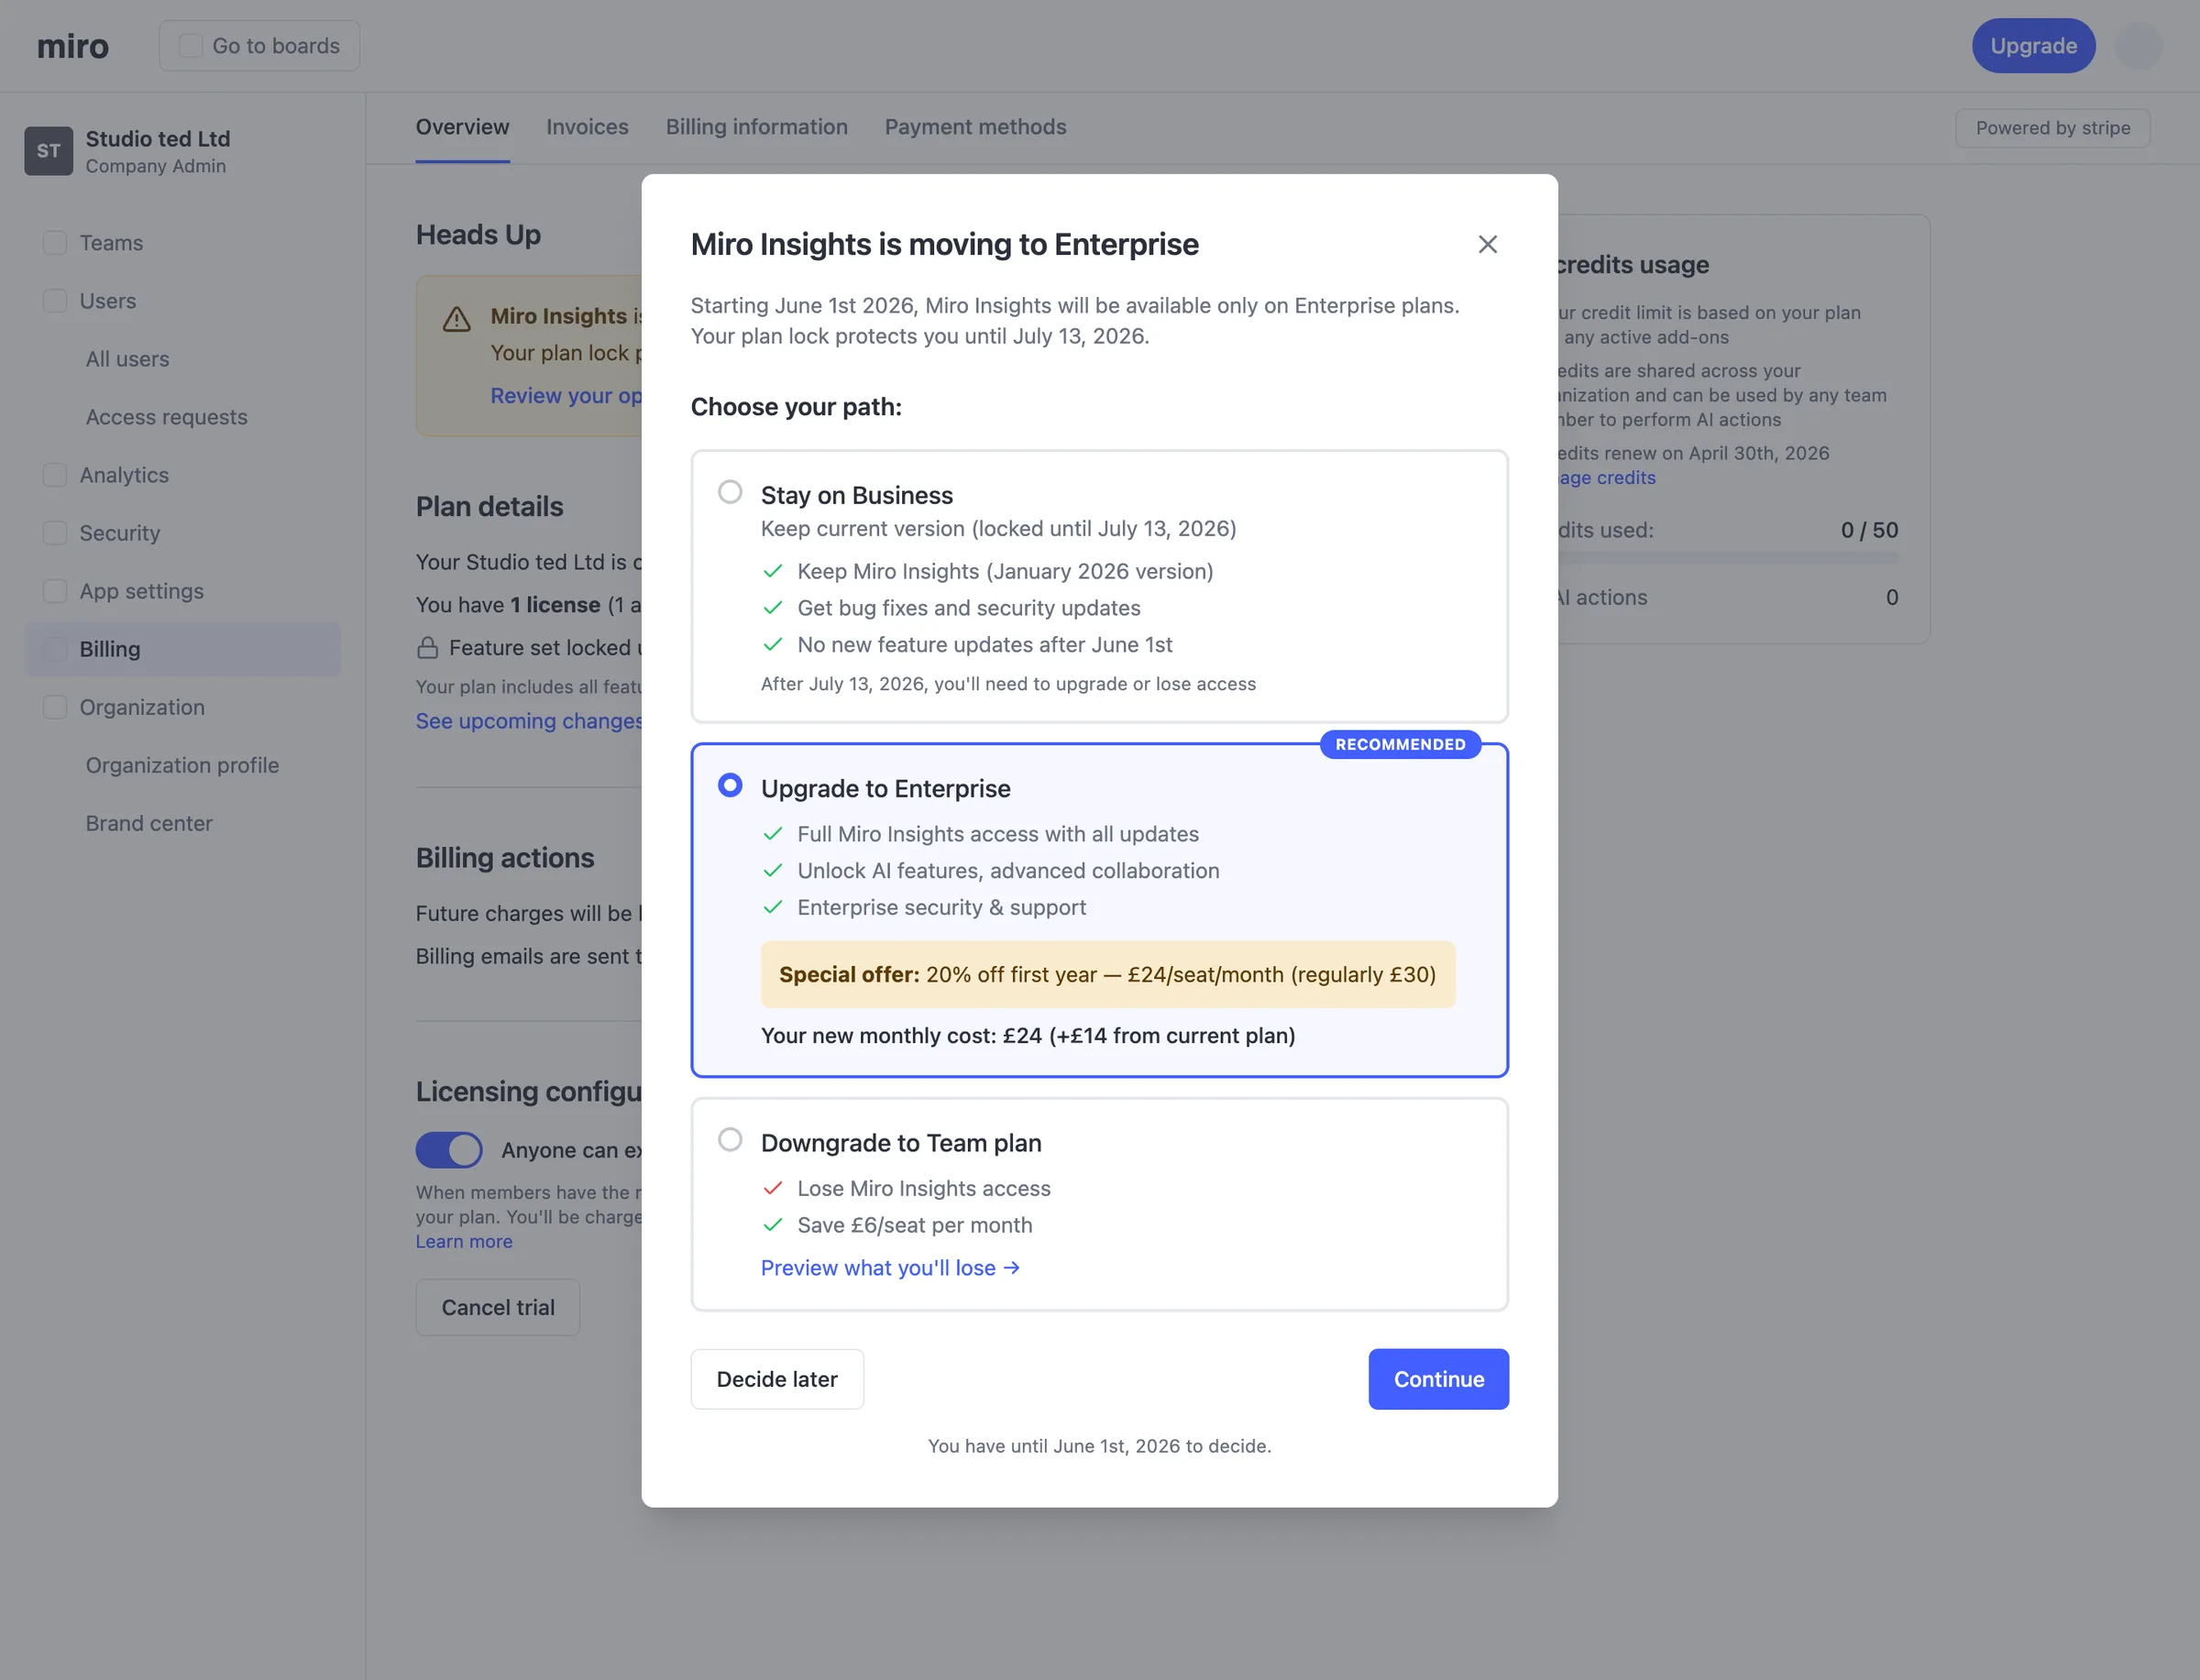Click the Powered by stripe badge
This screenshot has height=1680, width=2200.
pyautogui.click(x=2052, y=128)
